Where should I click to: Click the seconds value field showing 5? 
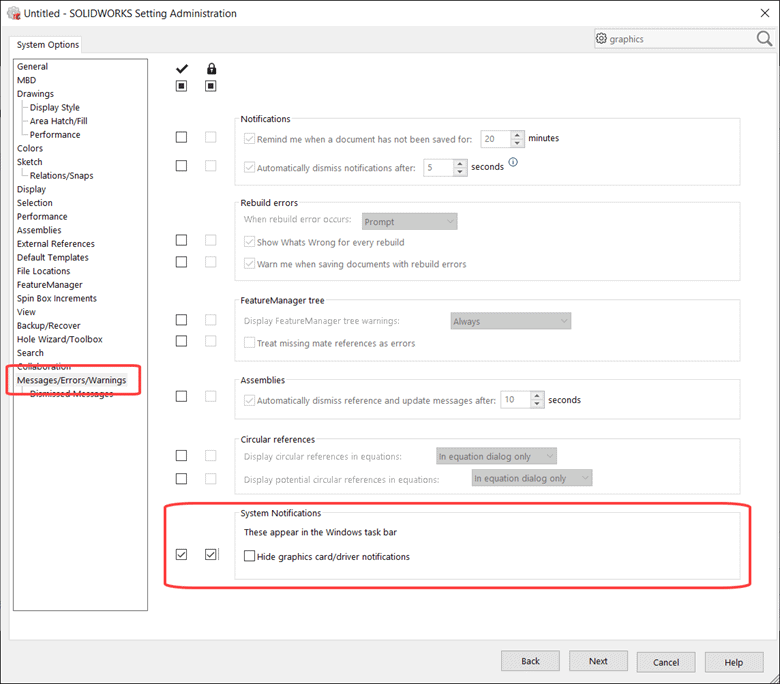[439, 168]
